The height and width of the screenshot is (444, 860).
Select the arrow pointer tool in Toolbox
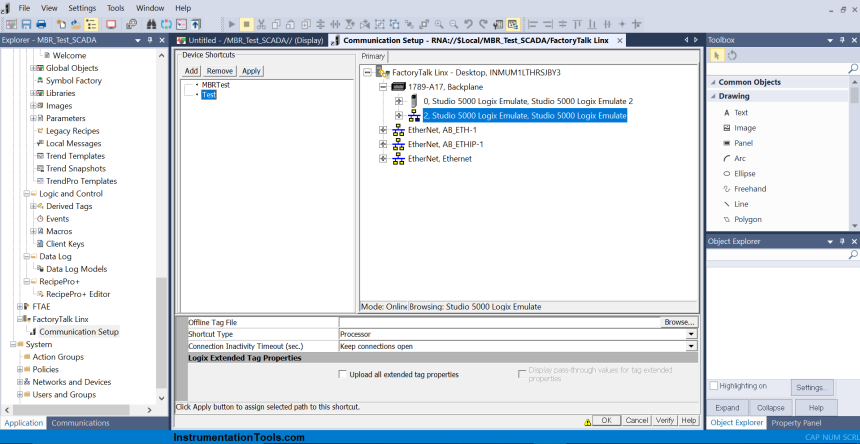716,55
